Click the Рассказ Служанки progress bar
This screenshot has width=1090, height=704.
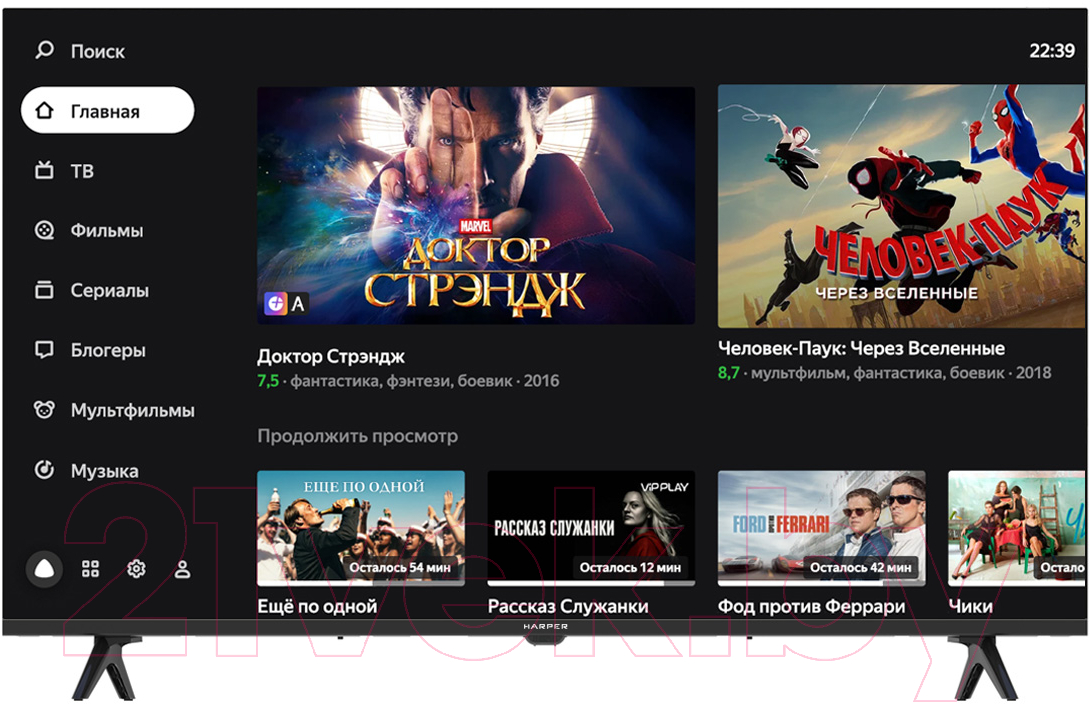coord(591,584)
